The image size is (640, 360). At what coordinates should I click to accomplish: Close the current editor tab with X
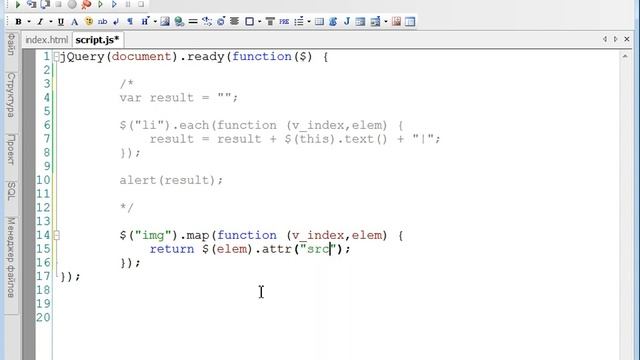click(x=627, y=39)
